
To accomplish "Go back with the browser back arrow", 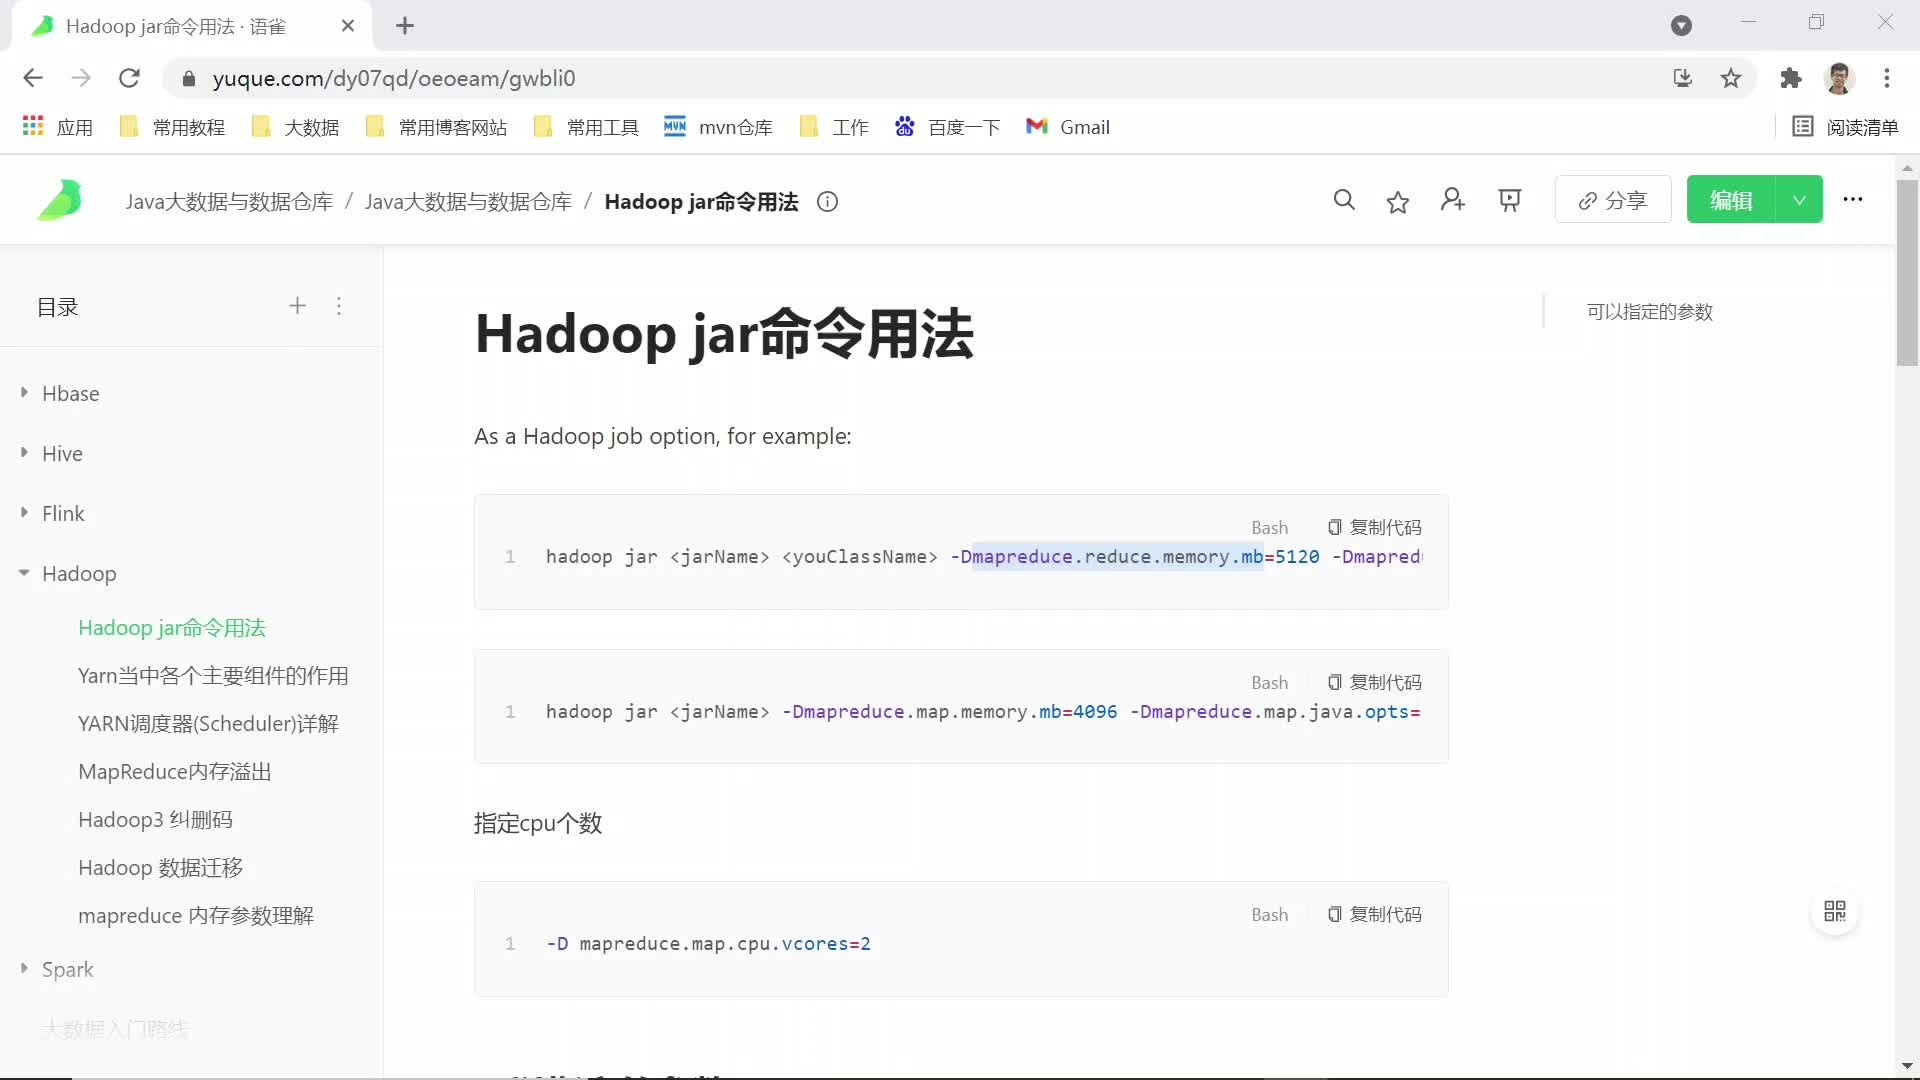I will [33, 78].
